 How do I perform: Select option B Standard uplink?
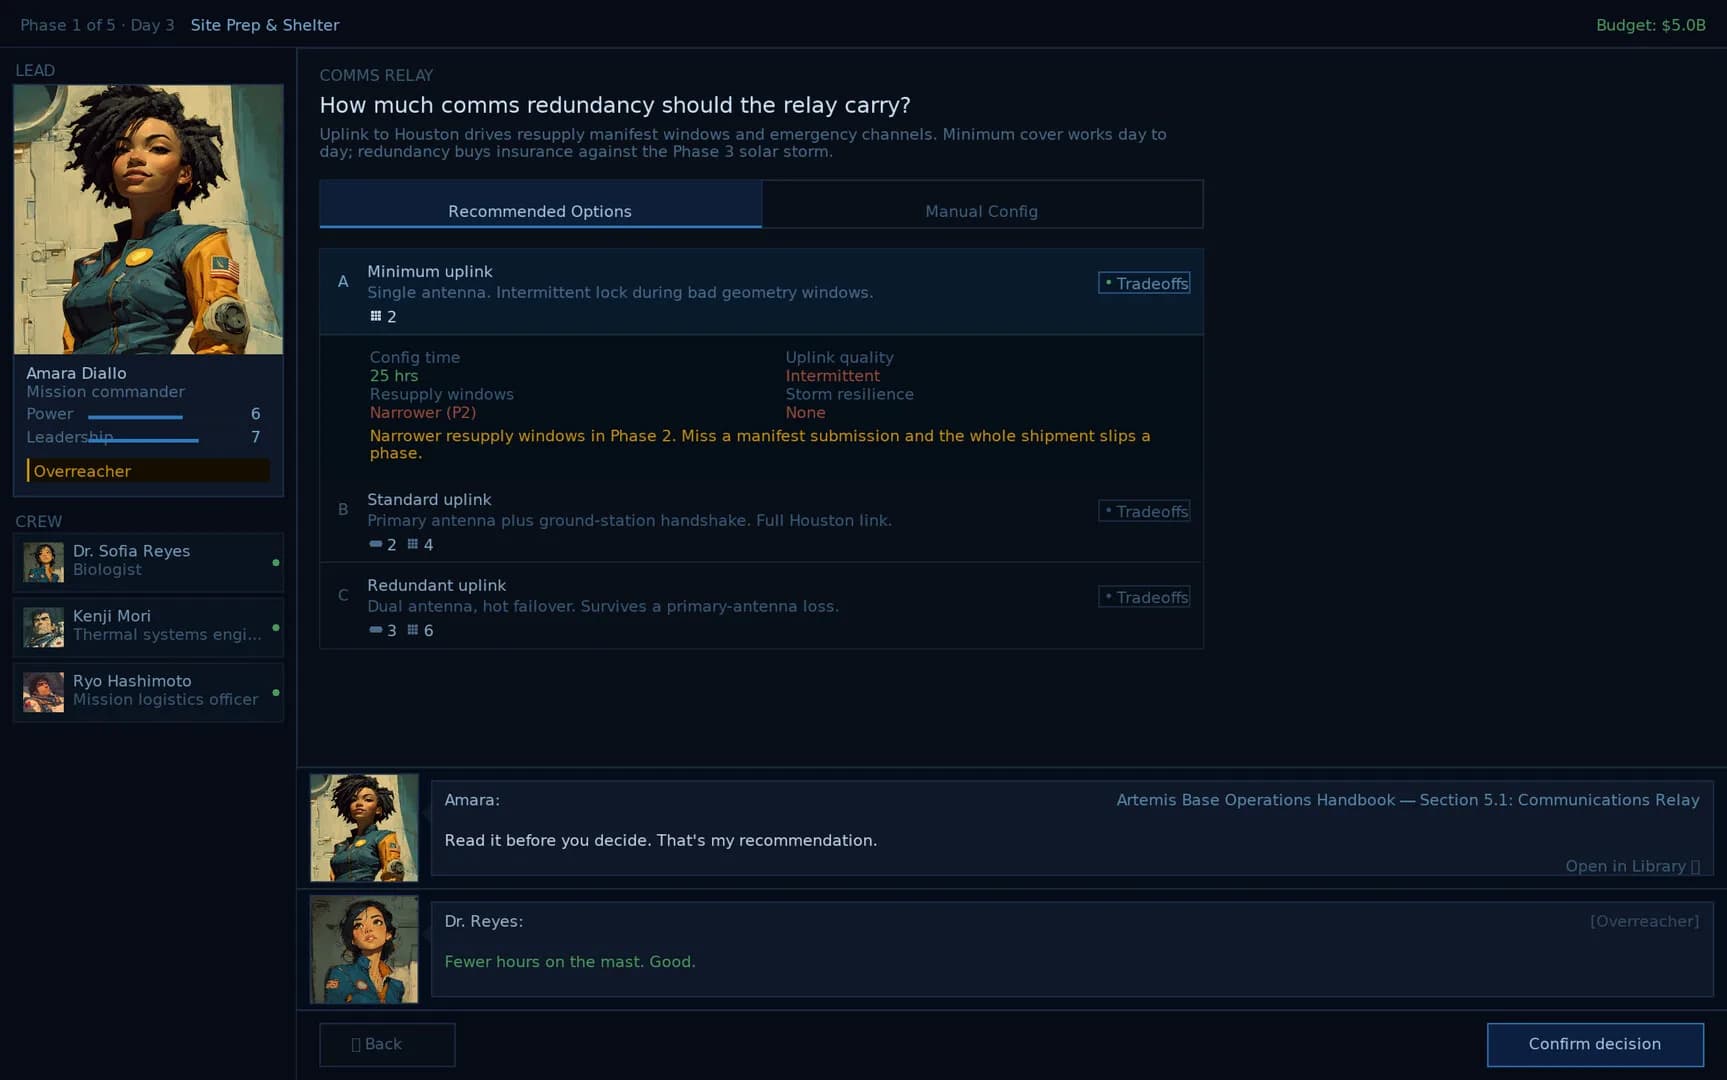tap(761, 520)
